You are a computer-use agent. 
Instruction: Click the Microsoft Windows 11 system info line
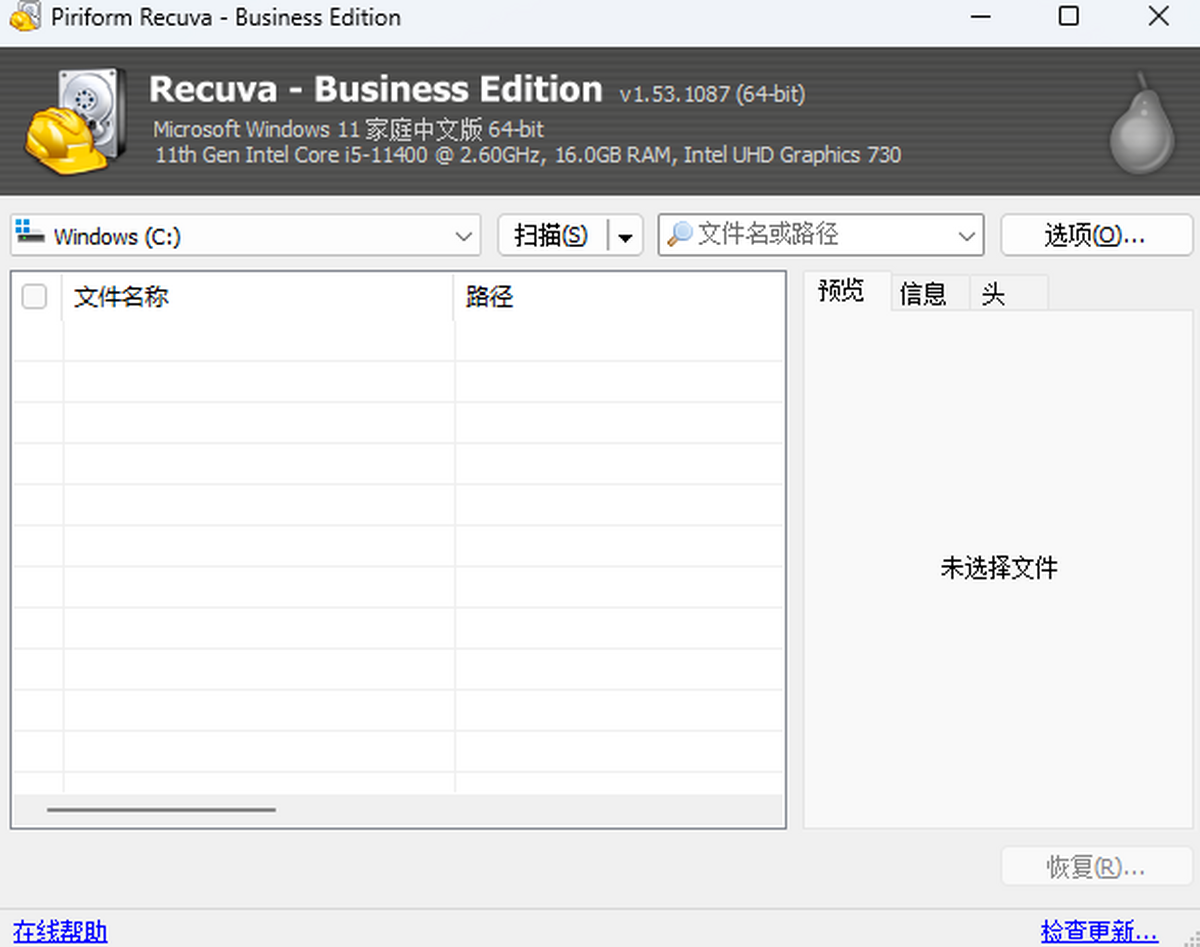pos(349,129)
